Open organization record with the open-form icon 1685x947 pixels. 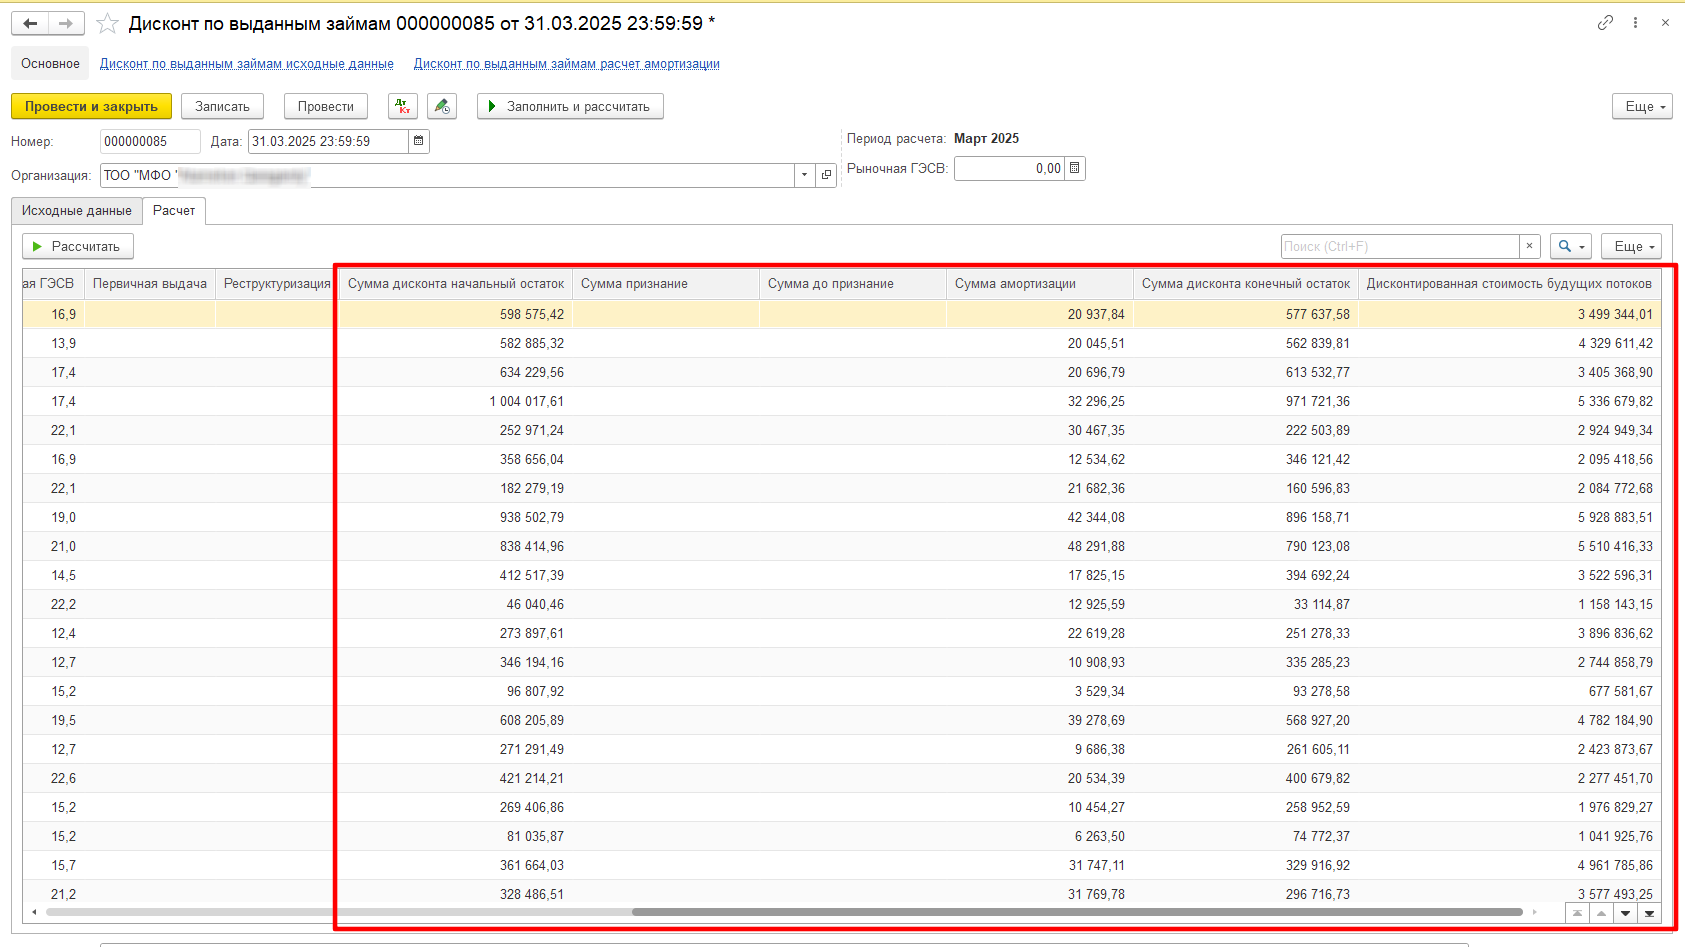pyautogui.click(x=826, y=175)
